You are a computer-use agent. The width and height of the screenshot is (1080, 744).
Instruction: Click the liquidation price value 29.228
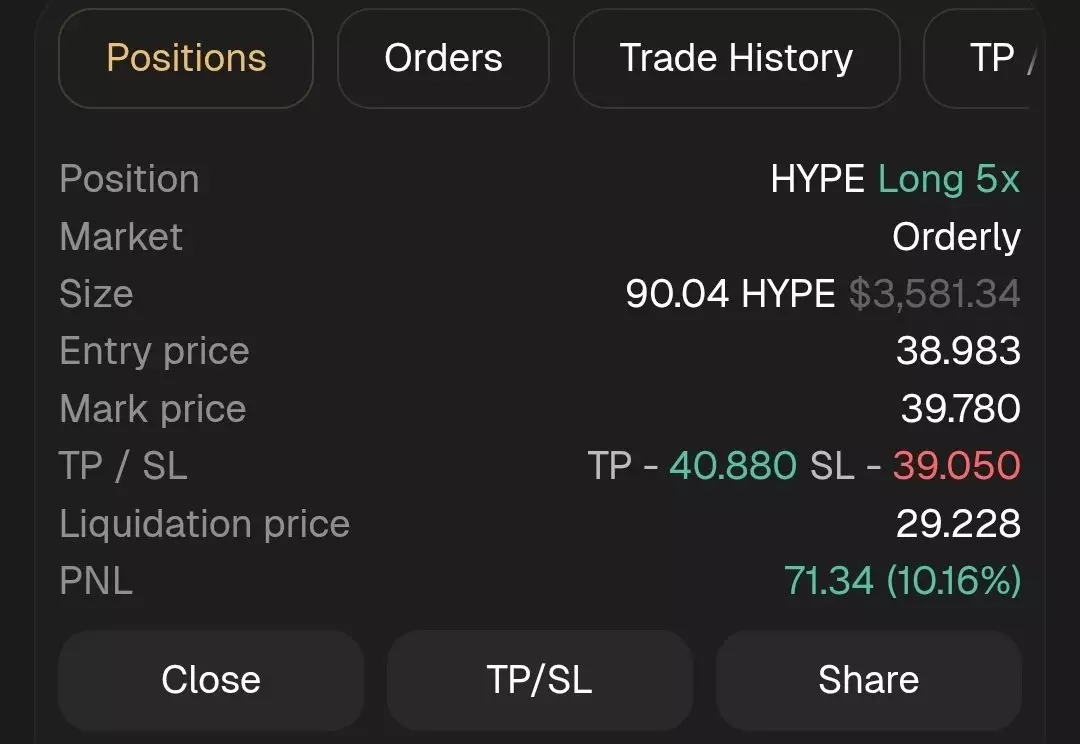tap(958, 524)
